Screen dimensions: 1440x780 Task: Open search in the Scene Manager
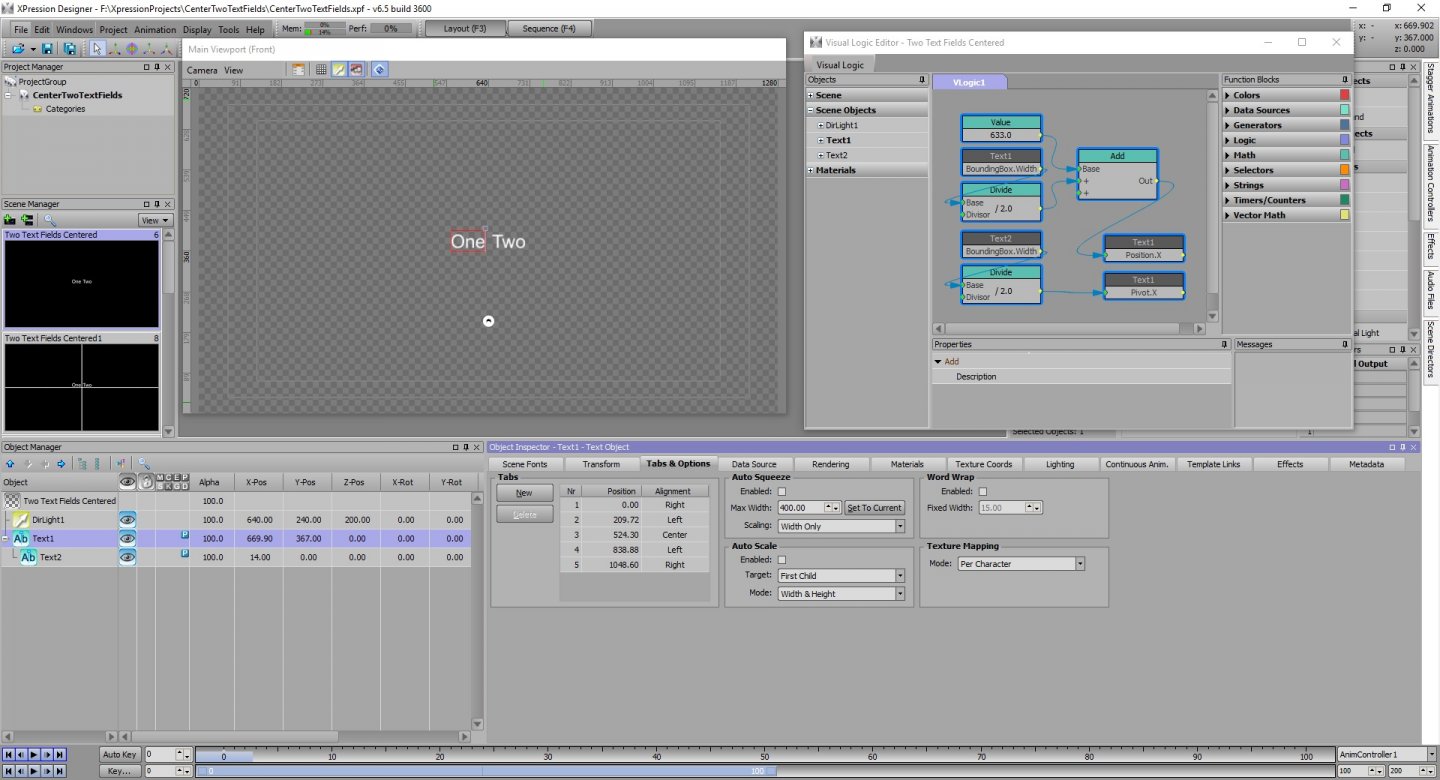pos(50,220)
